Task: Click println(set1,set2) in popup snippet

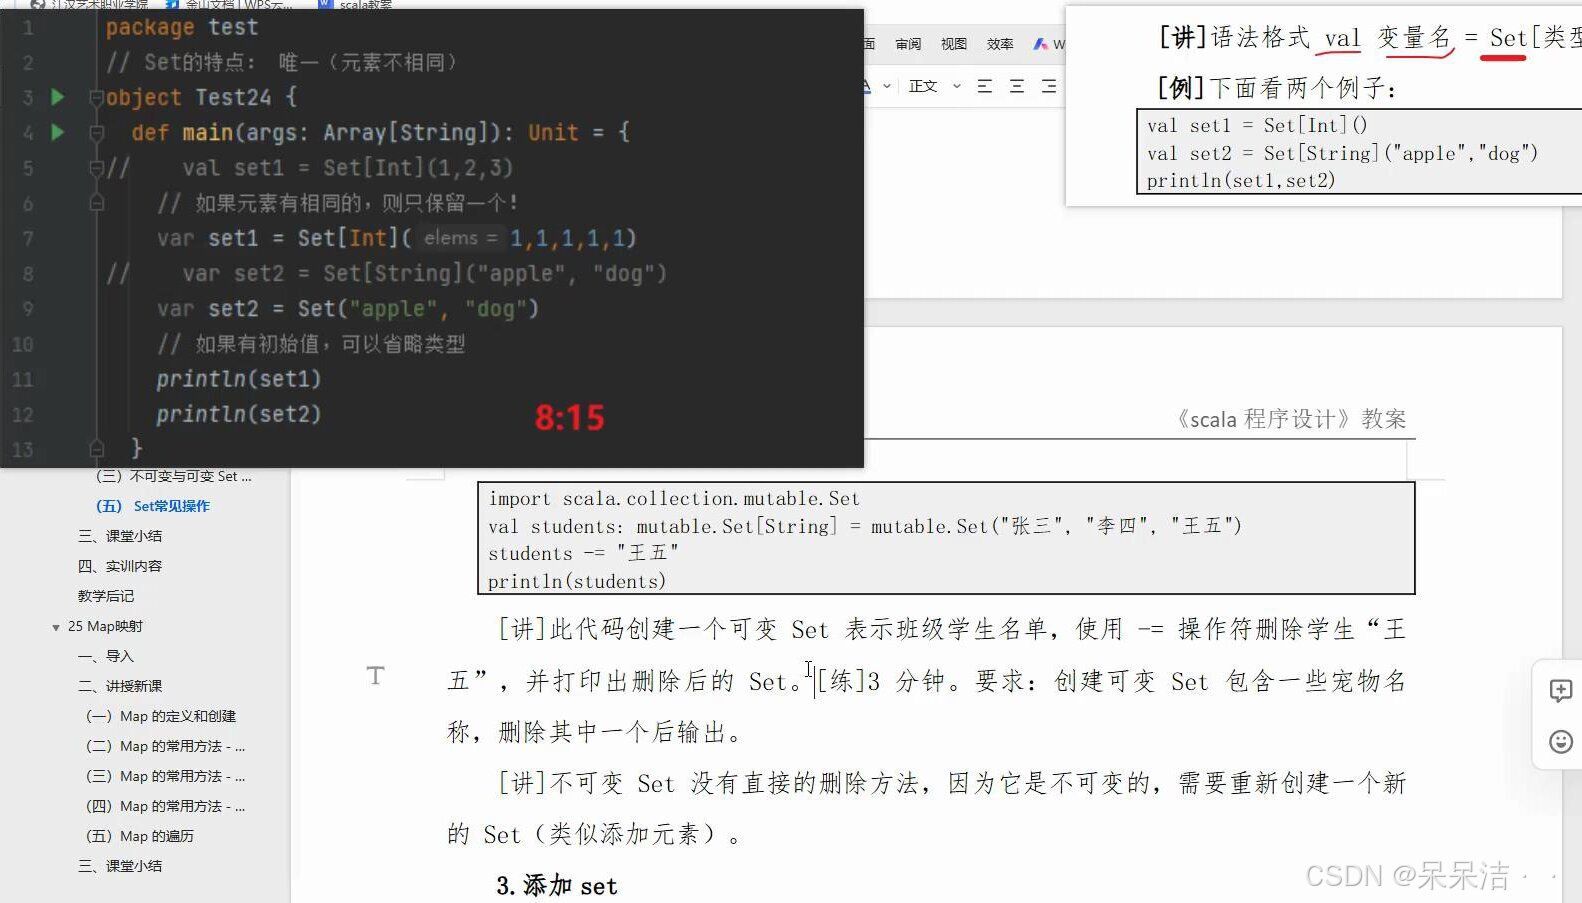Action: [x=1241, y=180]
